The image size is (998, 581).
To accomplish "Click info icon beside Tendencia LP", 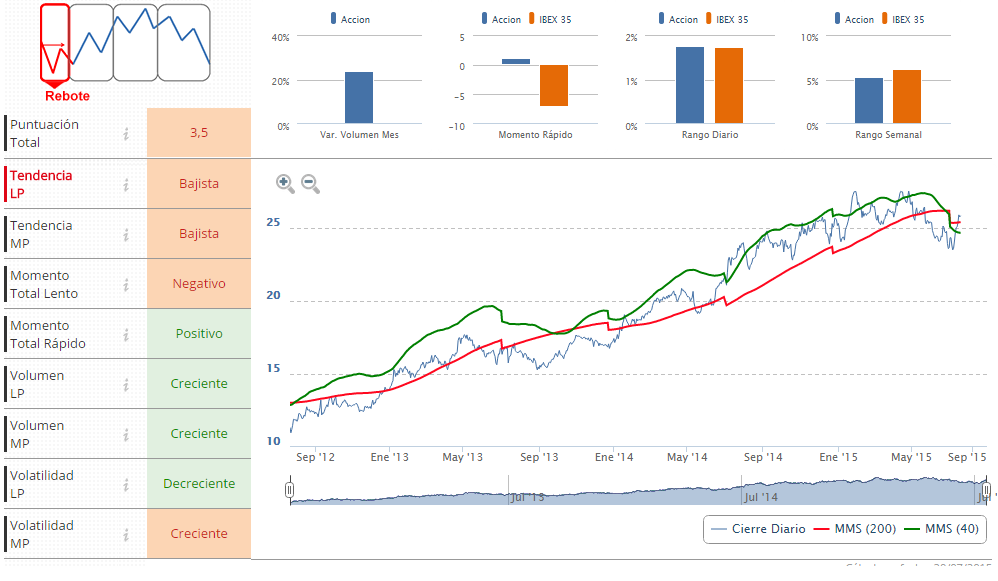I will point(126,184).
